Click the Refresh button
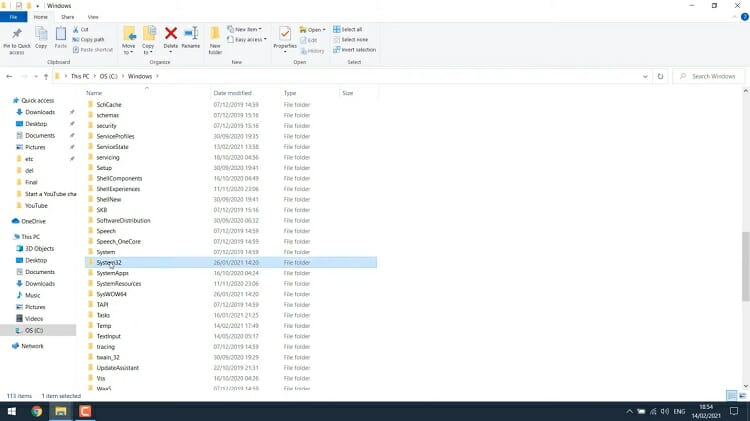 click(661, 77)
